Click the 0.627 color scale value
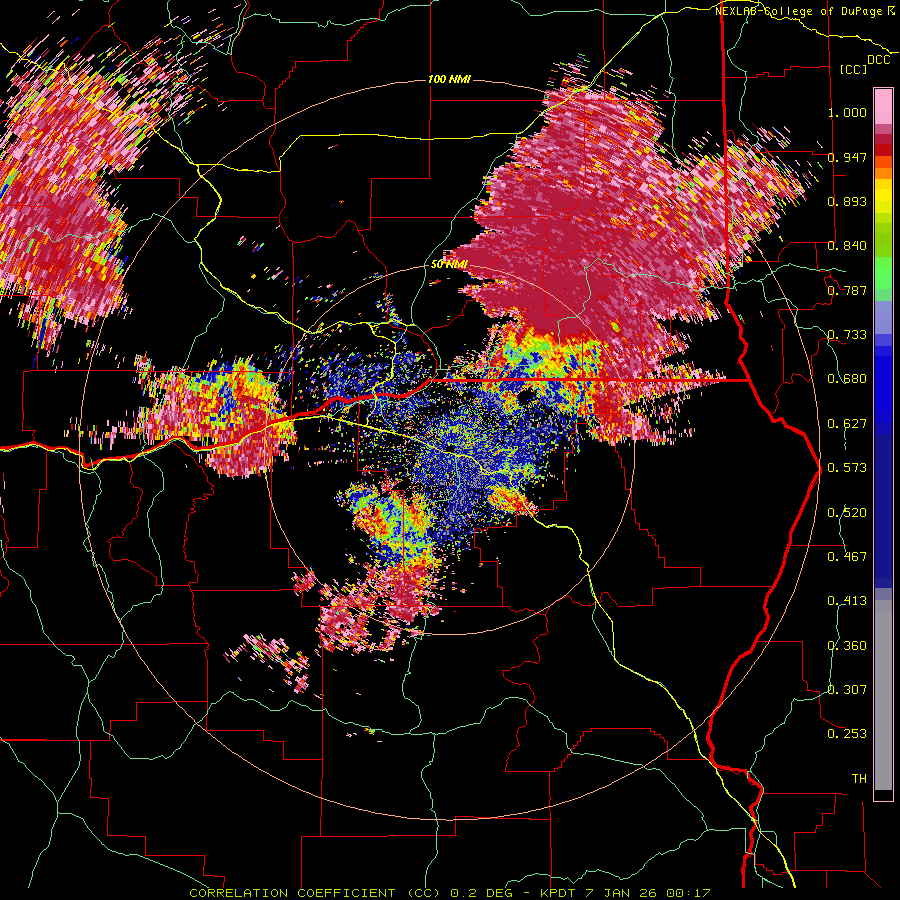The width and height of the screenshot is (900, 900). (x=847, y=424)
